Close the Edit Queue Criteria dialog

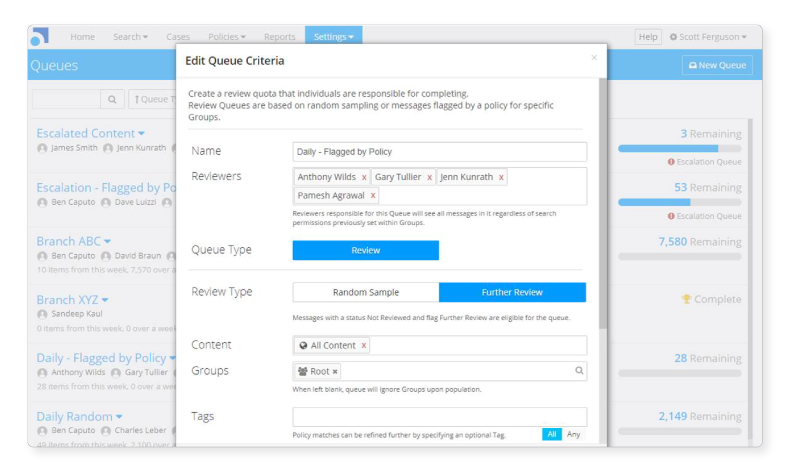point(594,58)
